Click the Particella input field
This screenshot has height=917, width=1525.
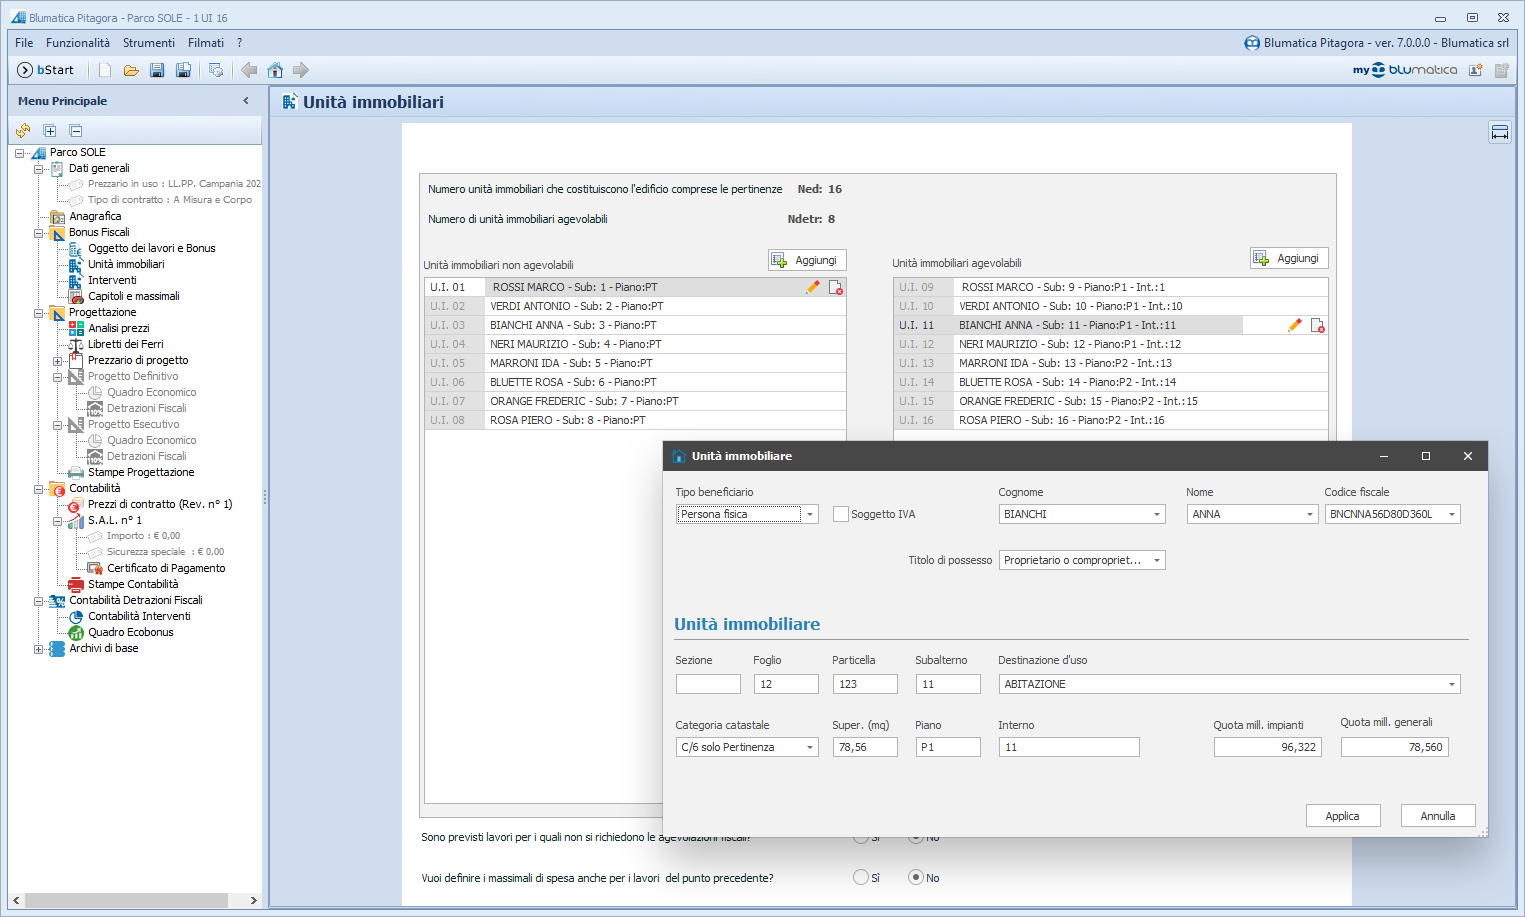(x=865, y=684)
